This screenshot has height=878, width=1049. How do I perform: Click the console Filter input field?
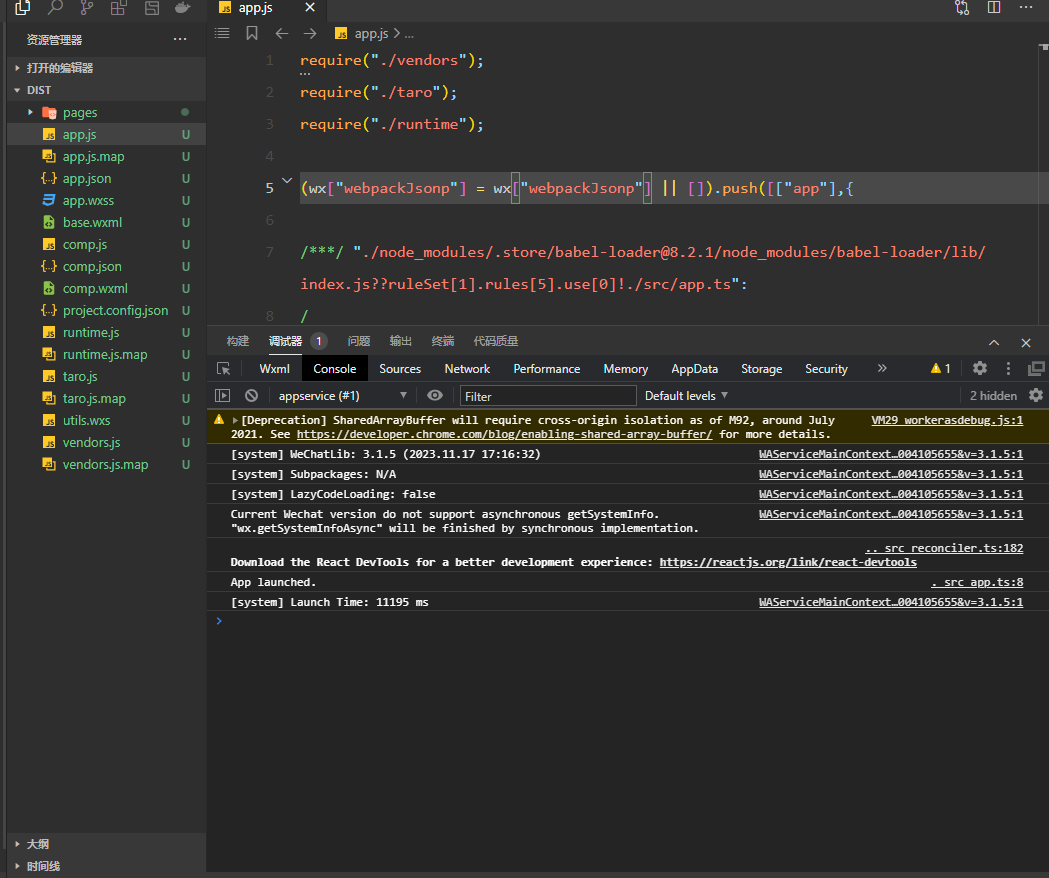[548, 396]
